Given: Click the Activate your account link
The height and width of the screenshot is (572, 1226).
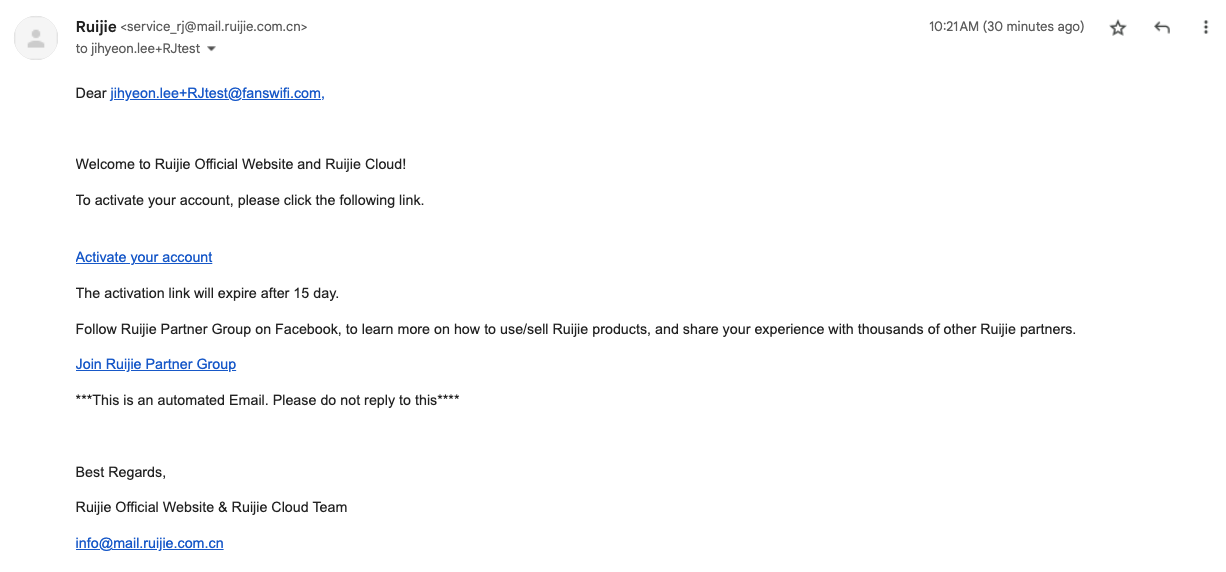Looking at the screenshot, I should pyautogui.click(x=144, y=257).
